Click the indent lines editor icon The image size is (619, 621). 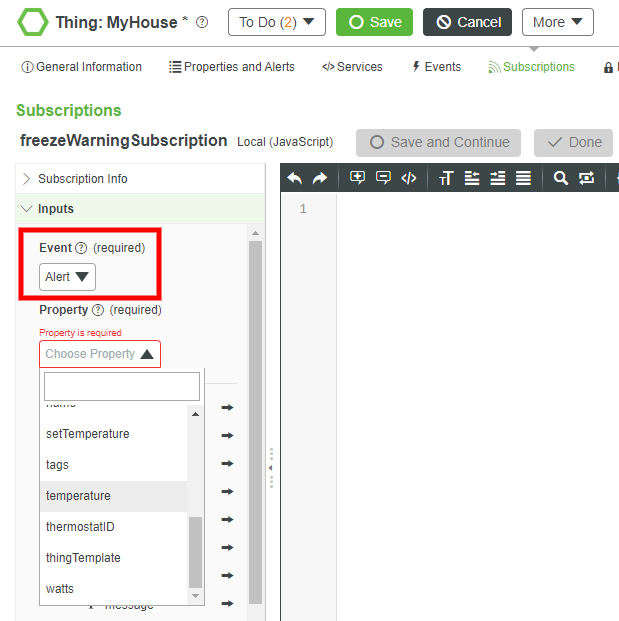coord(497,178)
